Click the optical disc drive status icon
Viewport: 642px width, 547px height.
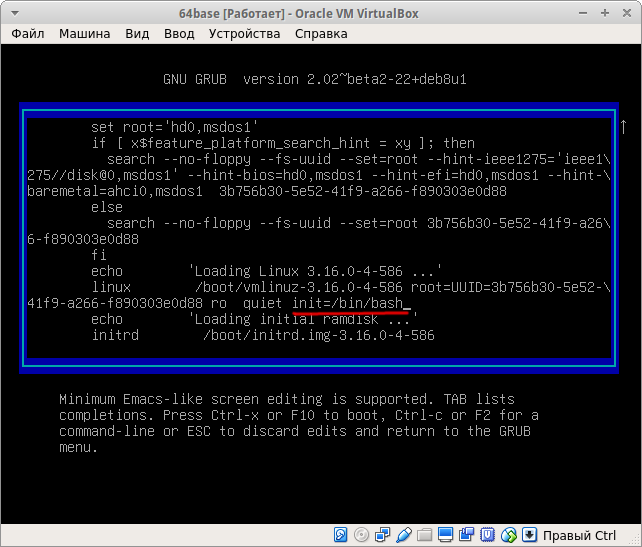[361, 535]
